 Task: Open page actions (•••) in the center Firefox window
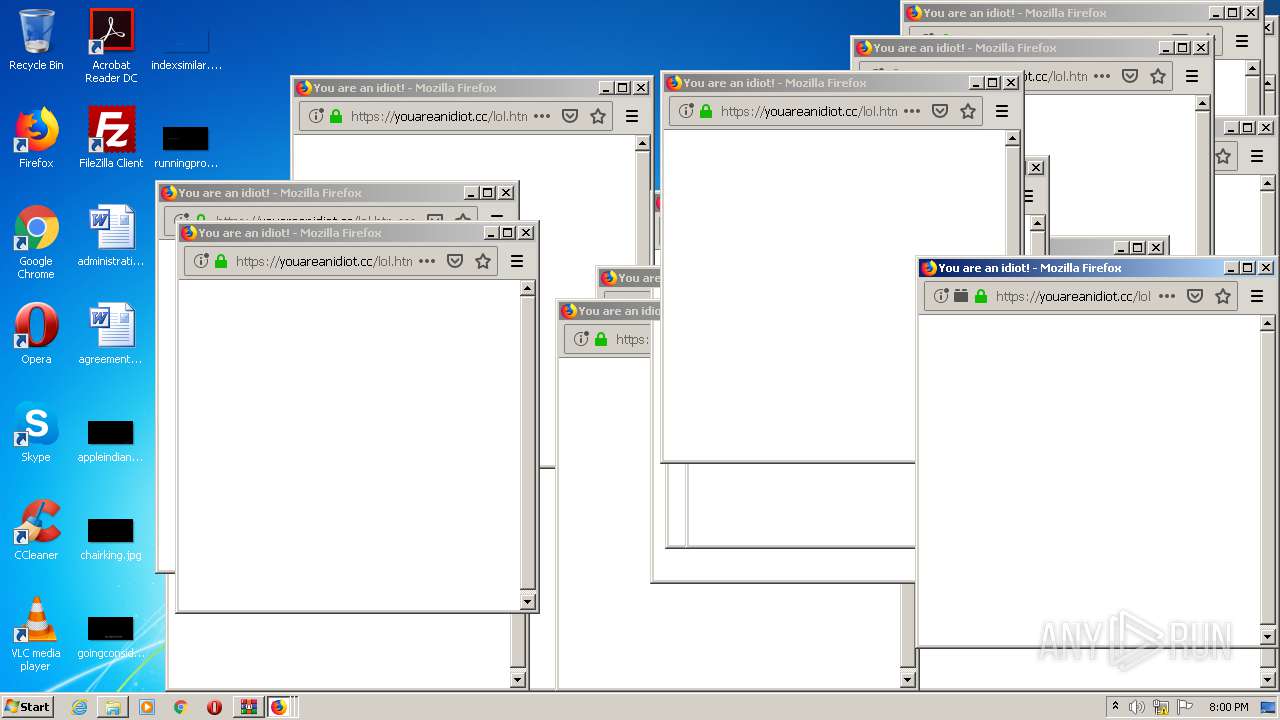point(912,111)
